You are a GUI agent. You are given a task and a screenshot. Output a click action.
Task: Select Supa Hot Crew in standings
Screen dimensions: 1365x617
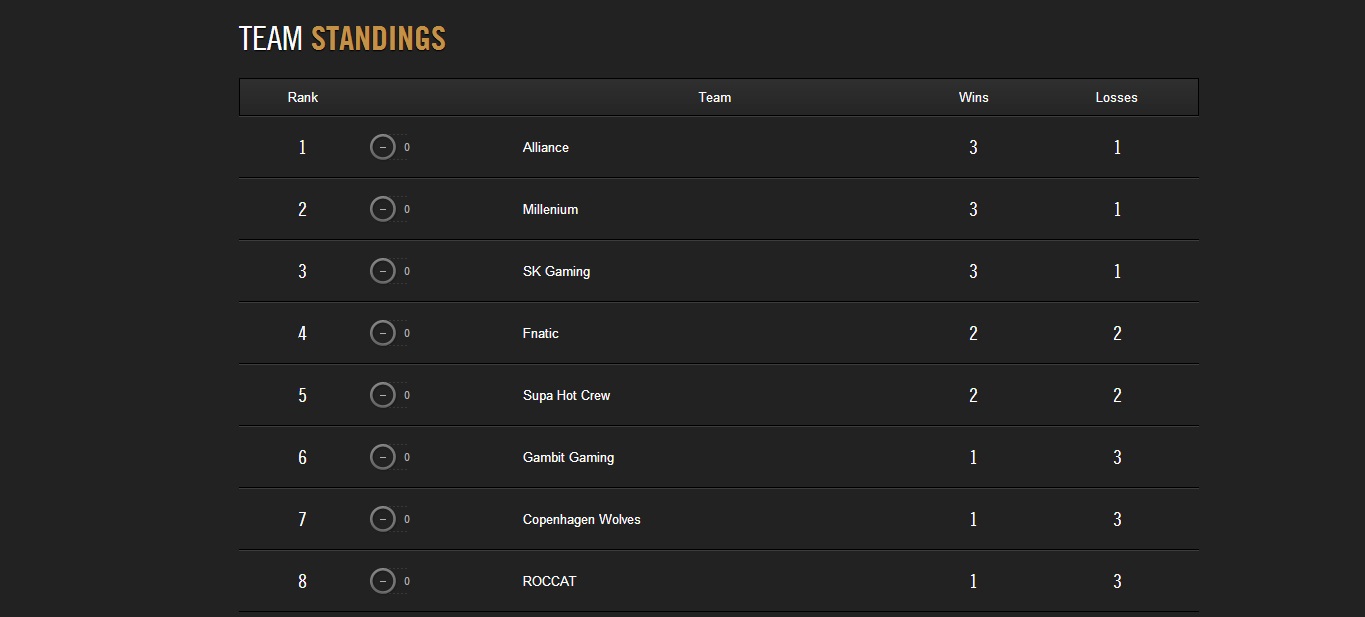pos(566,395)
